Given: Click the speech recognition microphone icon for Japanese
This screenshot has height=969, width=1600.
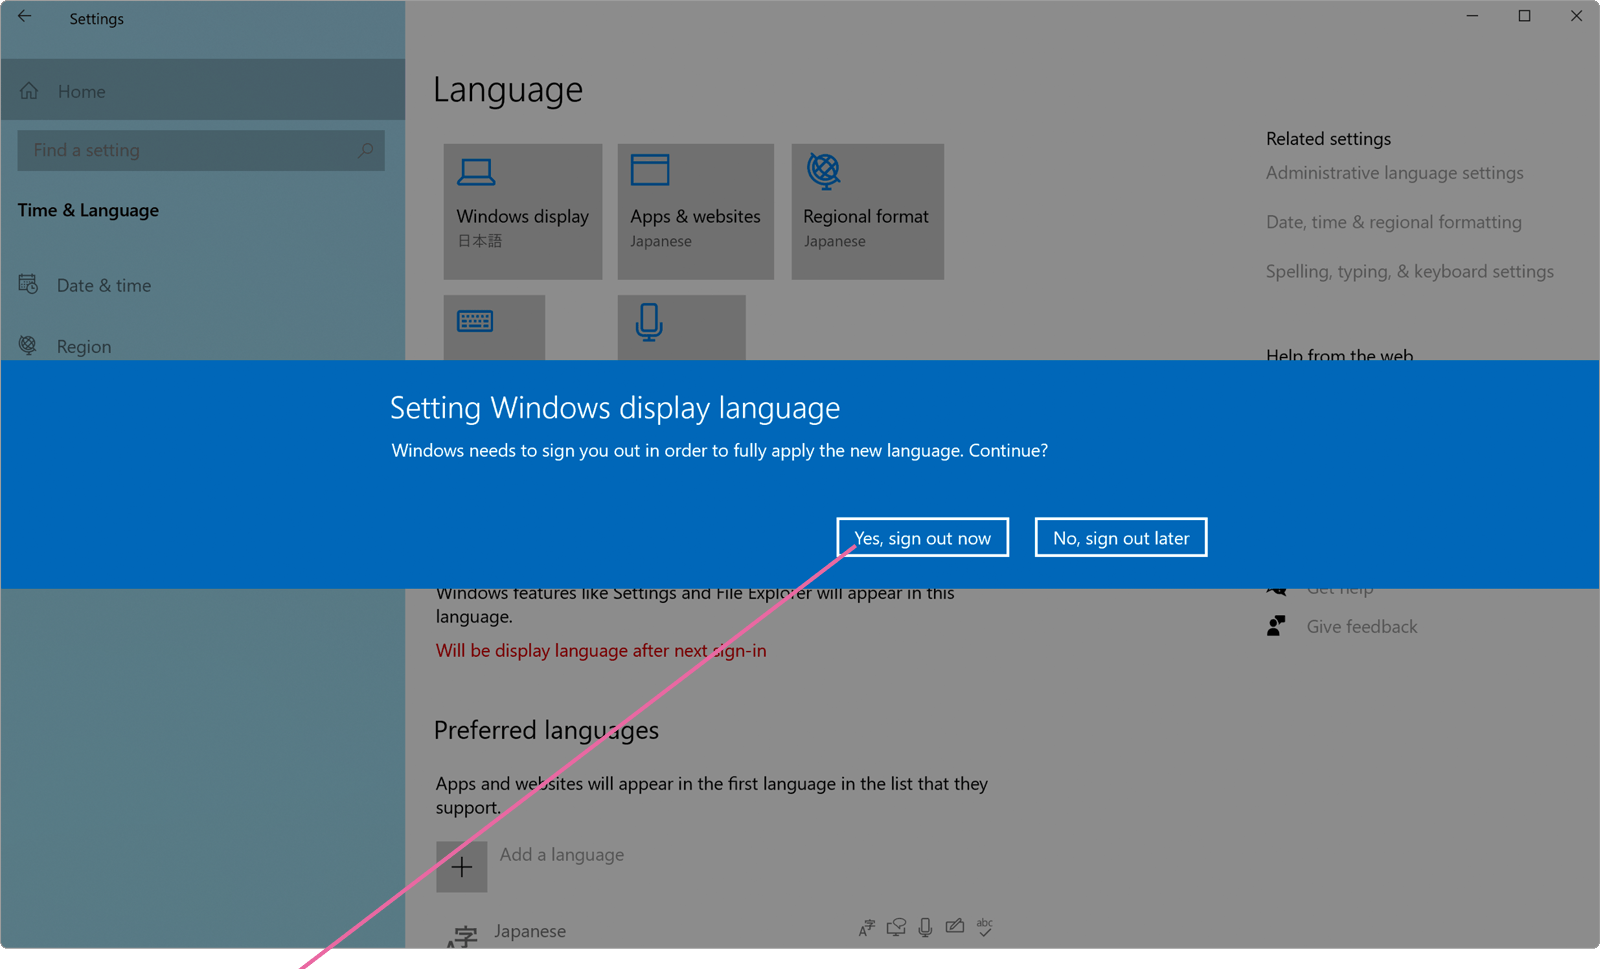Looking at the screenshot, I should [925, 928].
